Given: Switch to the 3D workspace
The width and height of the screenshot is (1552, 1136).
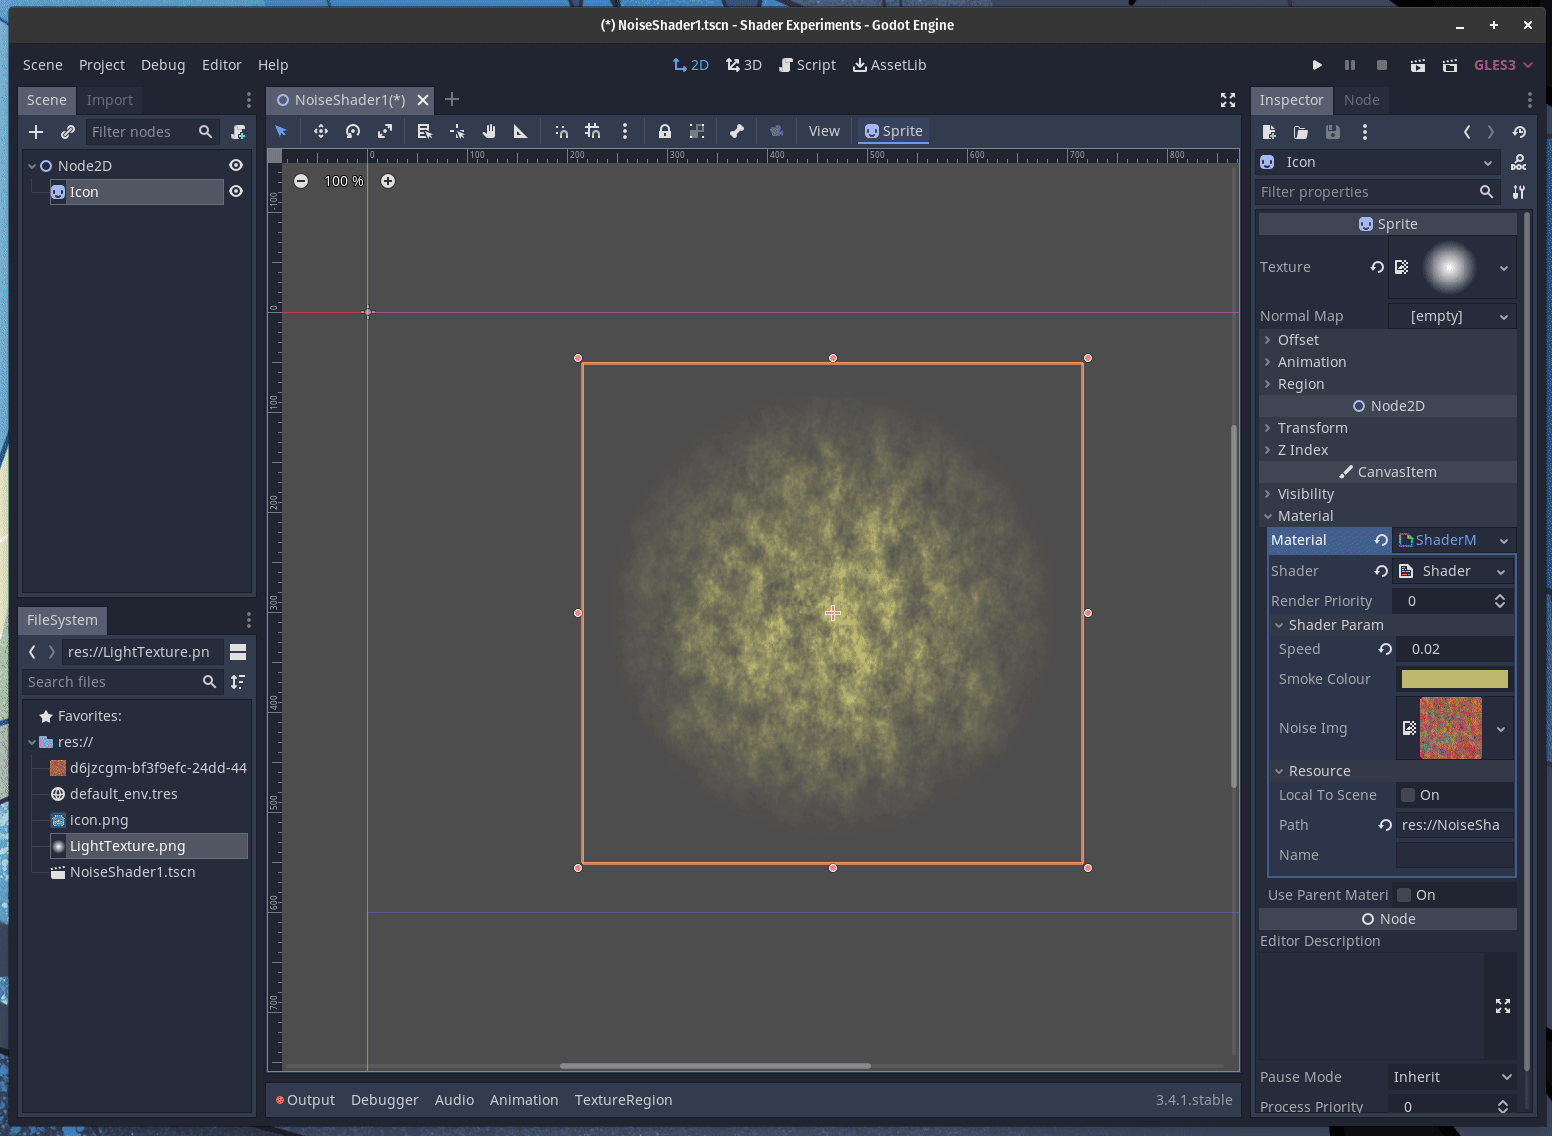Looking at the screenshot, I should point(744,65).
